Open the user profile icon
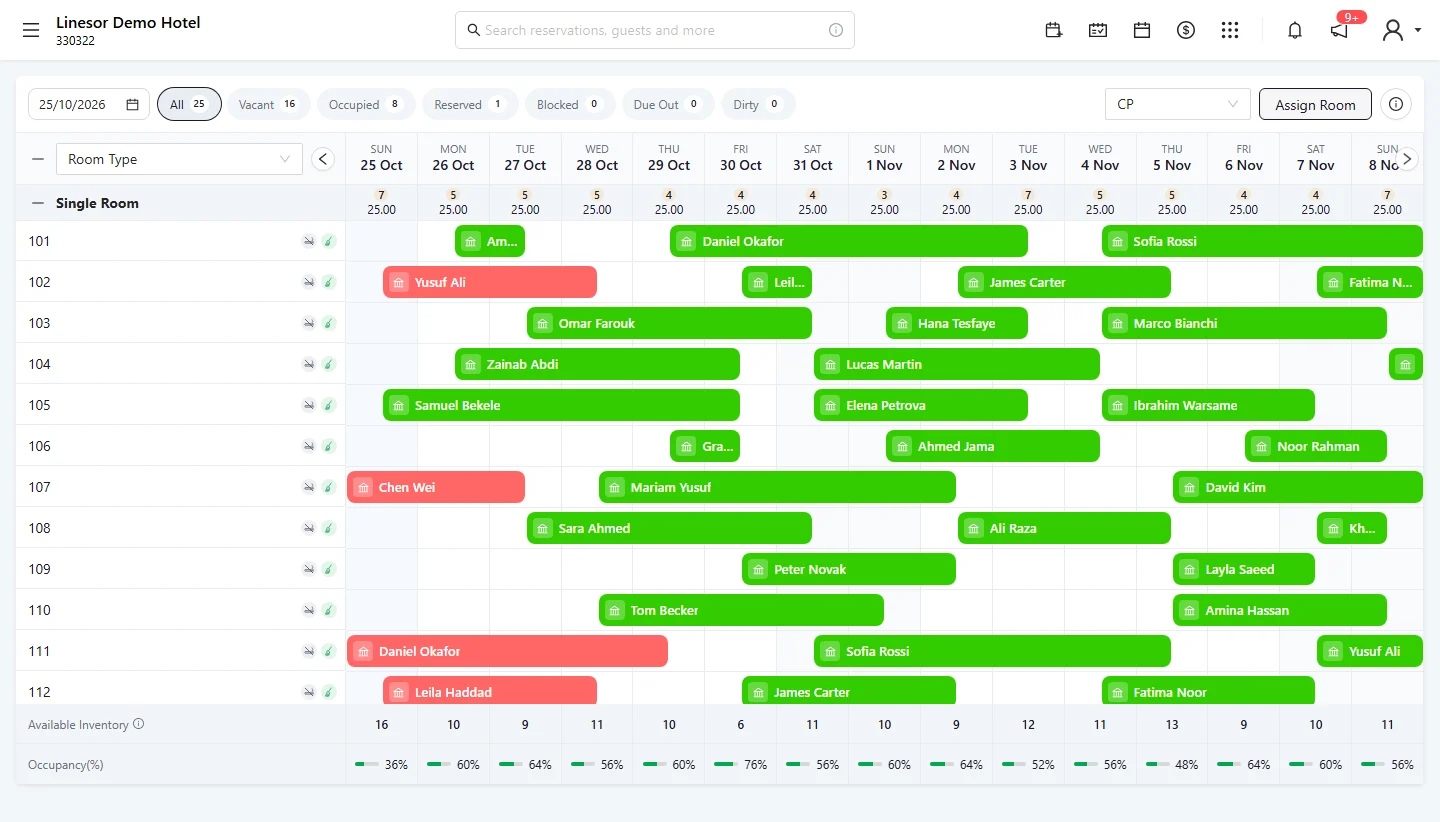 coord(1393,30)
